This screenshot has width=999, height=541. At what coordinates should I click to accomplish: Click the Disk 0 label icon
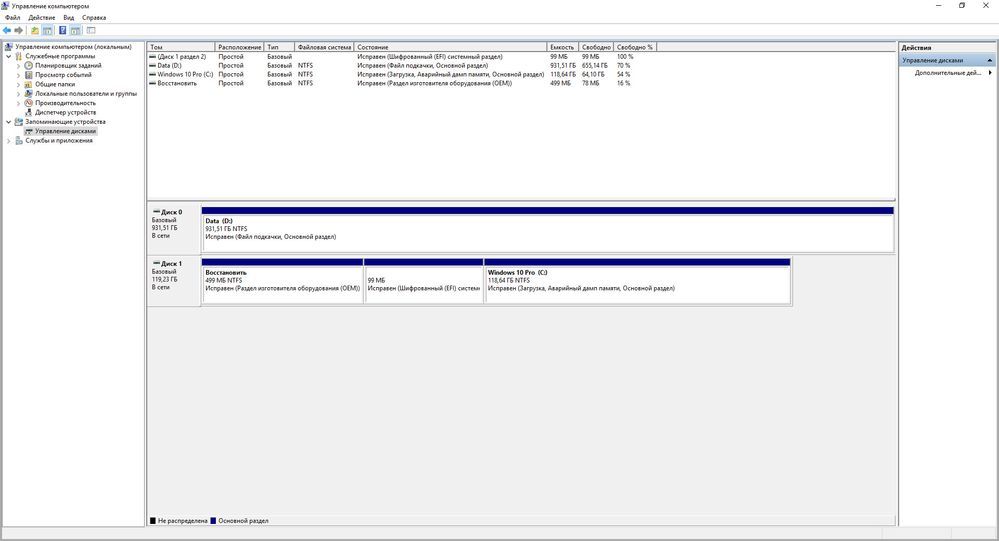(156, 212)
